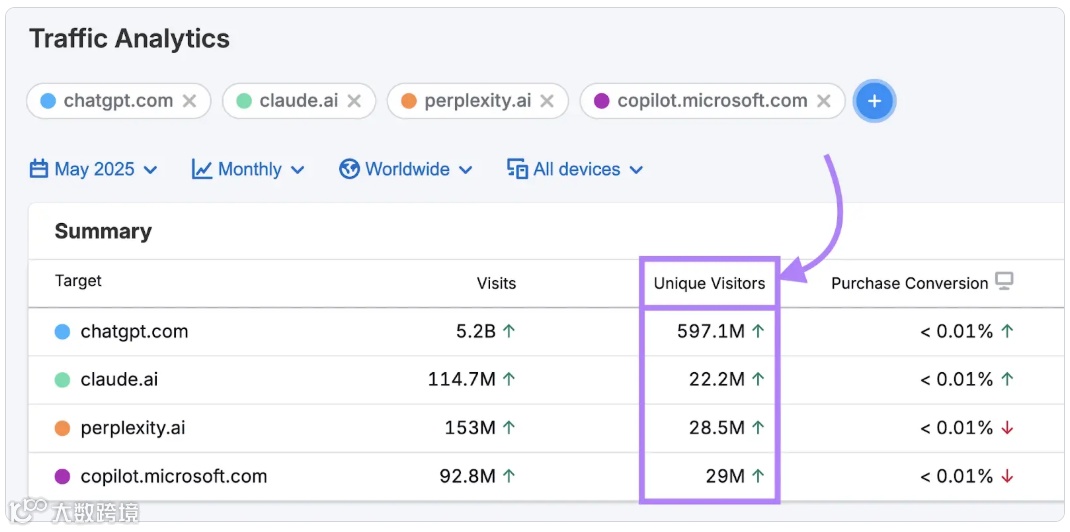Remove chatgpt.com tag with X icon
1070x532 pixels.
pyautogui.click(x=189, y=101)
